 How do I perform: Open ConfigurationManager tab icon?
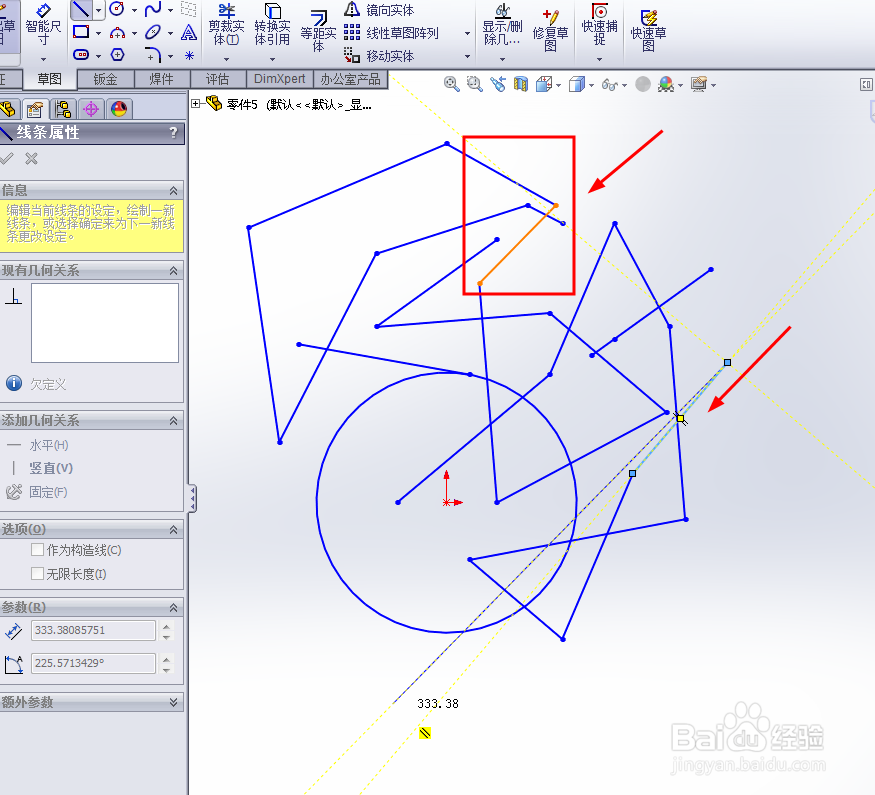63,109
